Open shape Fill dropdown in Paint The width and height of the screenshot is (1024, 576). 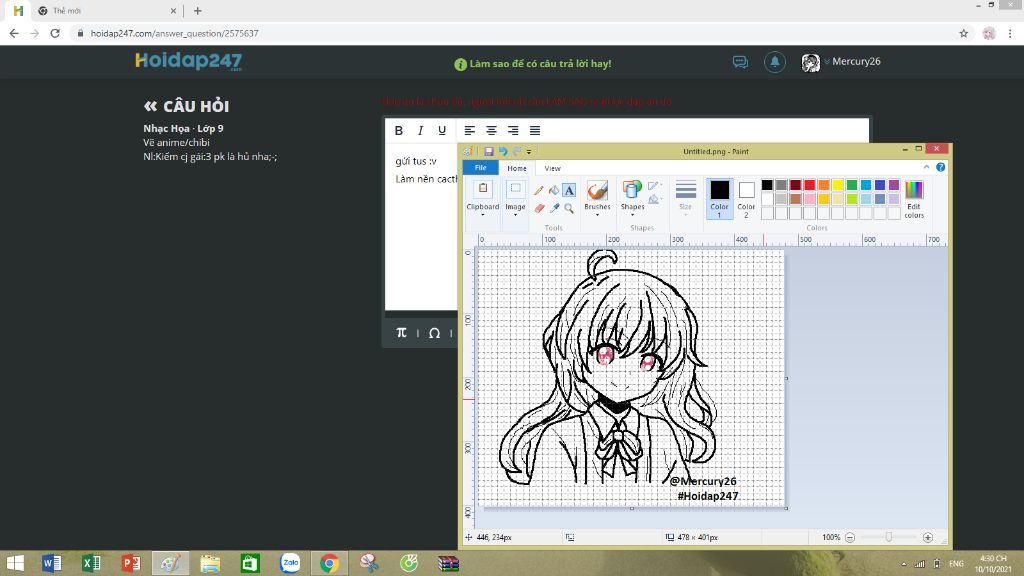(654, 199)
